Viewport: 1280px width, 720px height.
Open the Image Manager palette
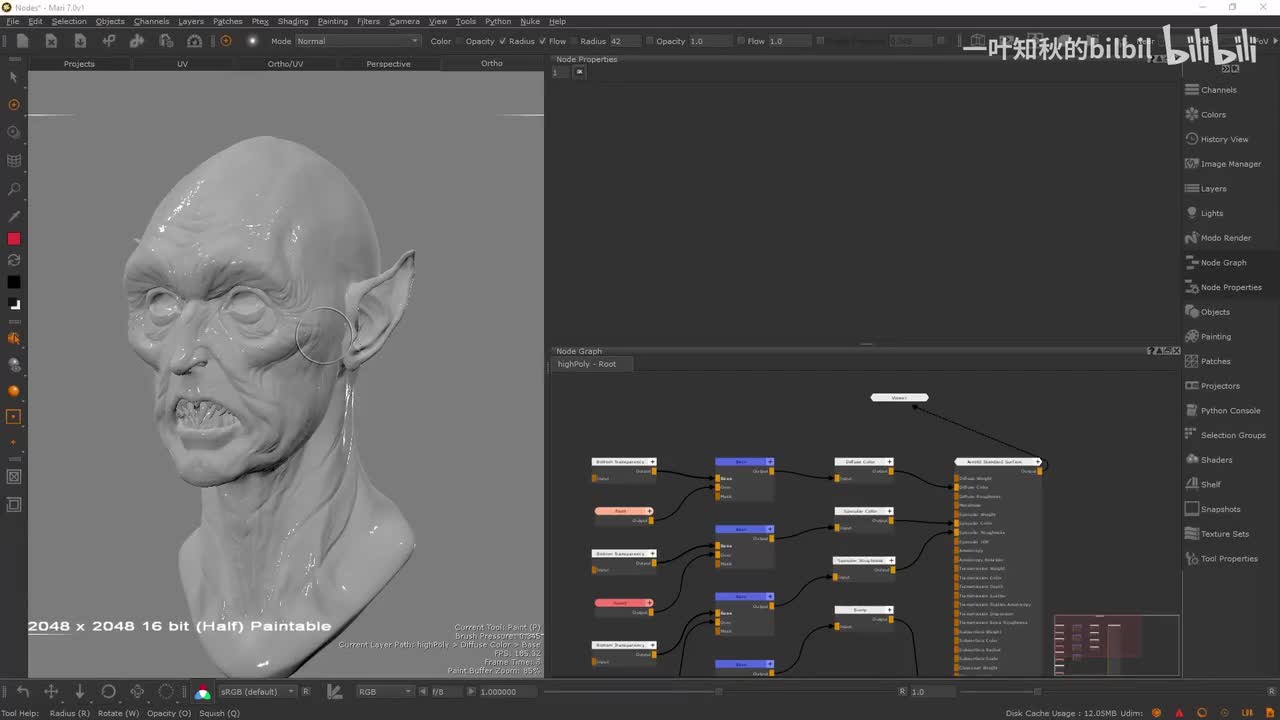[x=1230, y=164]
